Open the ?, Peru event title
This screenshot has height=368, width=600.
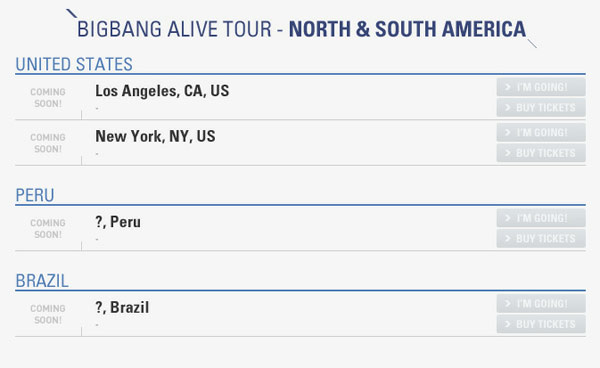point(118,222)
